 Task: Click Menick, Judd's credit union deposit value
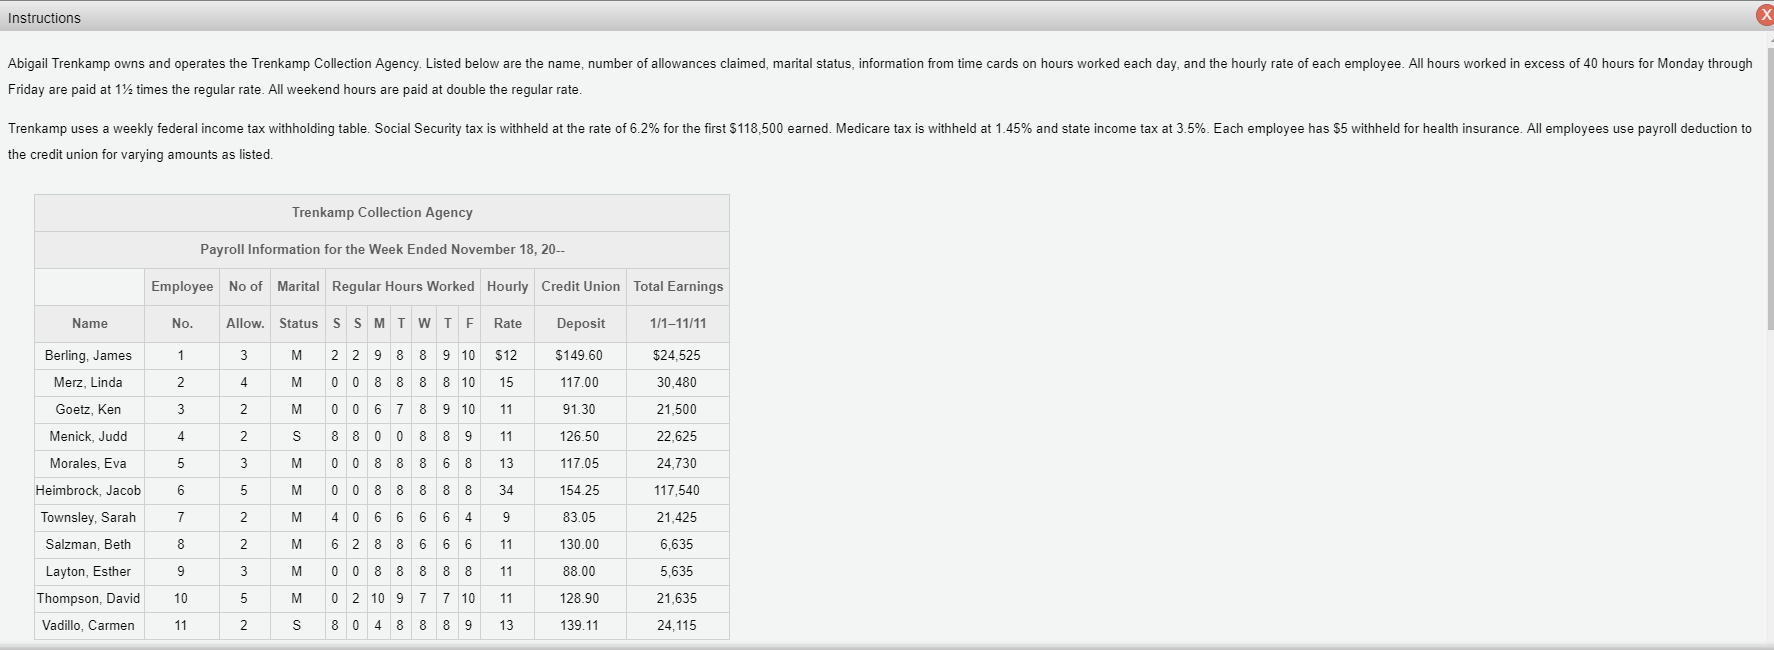pyautogui.click(x=580, y=436)
